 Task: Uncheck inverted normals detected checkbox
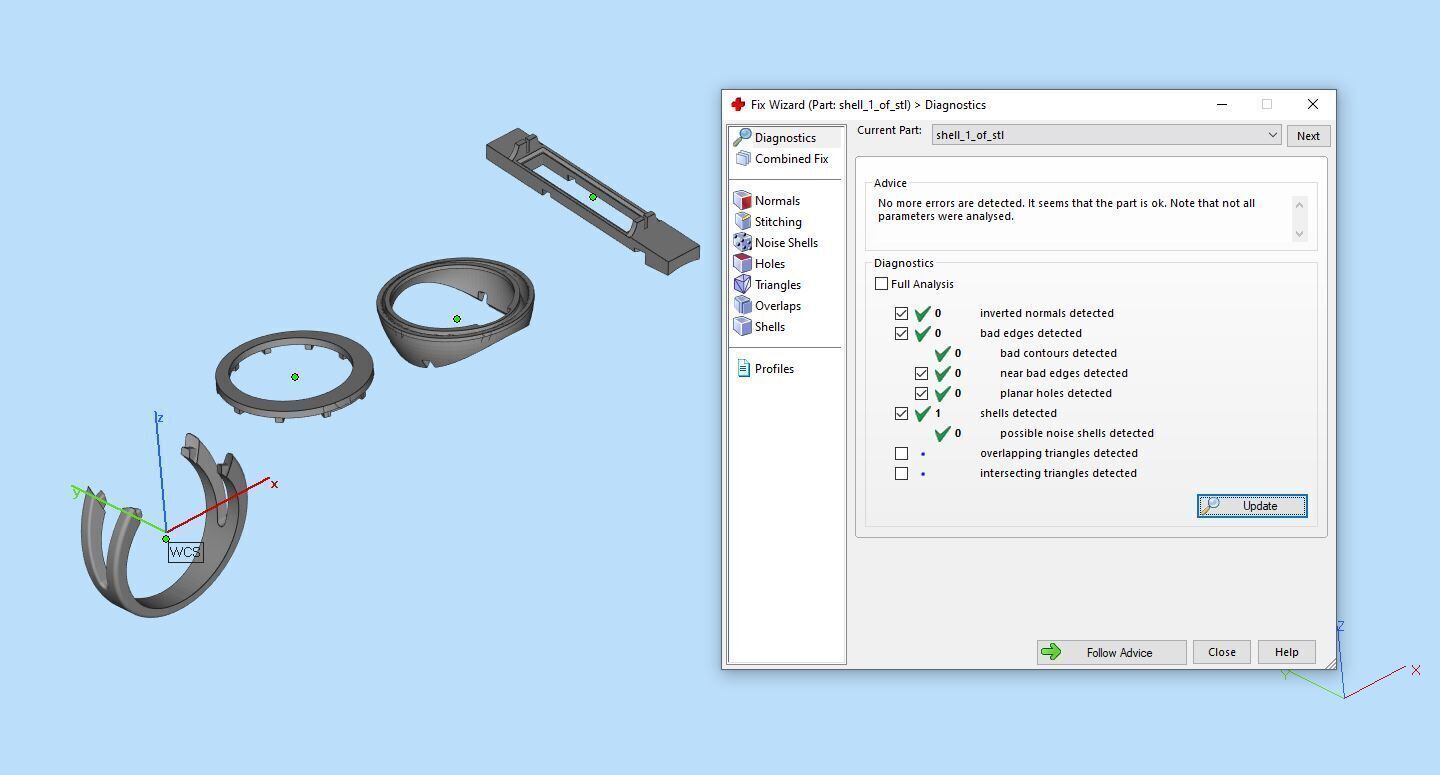click(x=901, y=313)
